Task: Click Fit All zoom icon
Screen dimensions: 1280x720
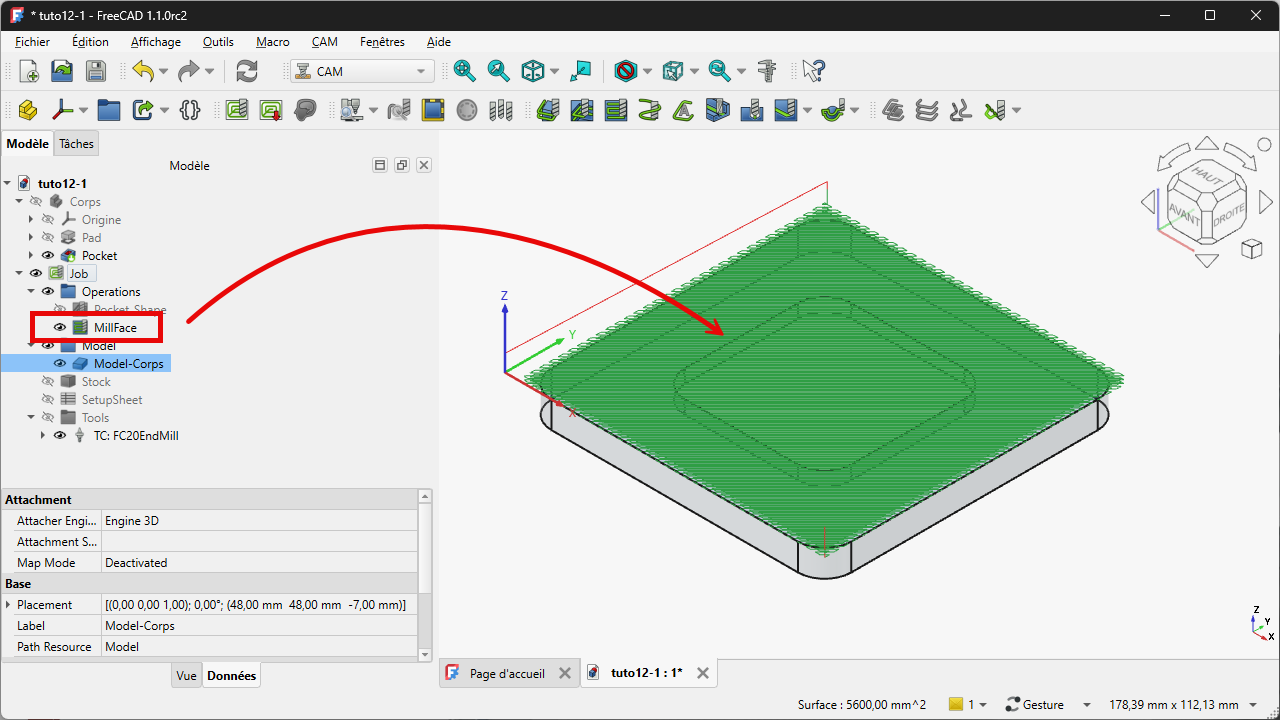Action: pyautogui.click(x=464, y=71)
